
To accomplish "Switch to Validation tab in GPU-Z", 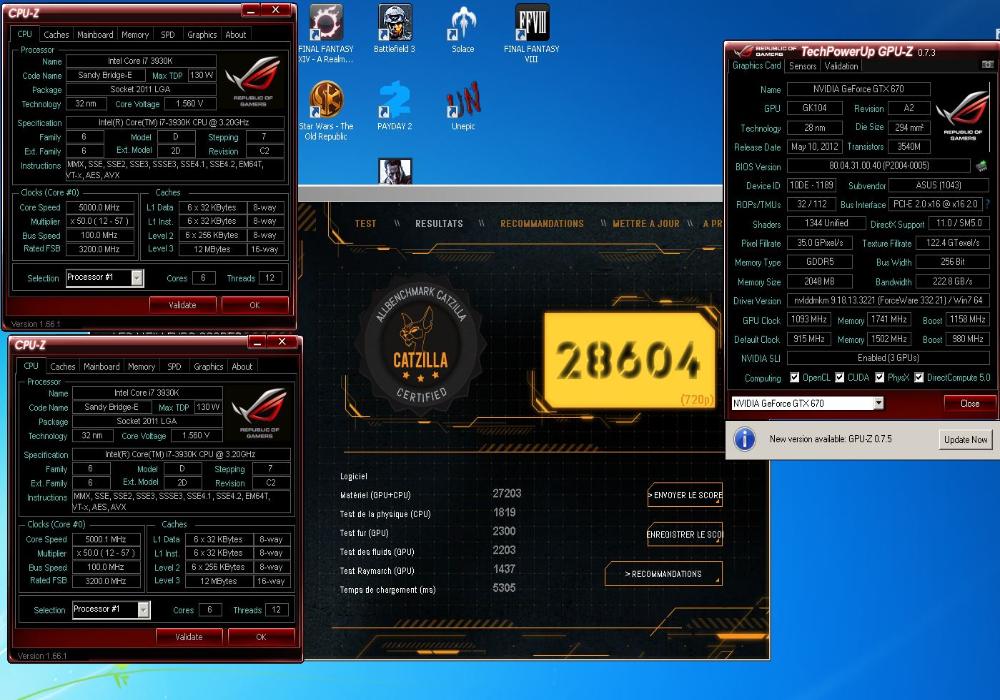I will click(x=841, y=66).
